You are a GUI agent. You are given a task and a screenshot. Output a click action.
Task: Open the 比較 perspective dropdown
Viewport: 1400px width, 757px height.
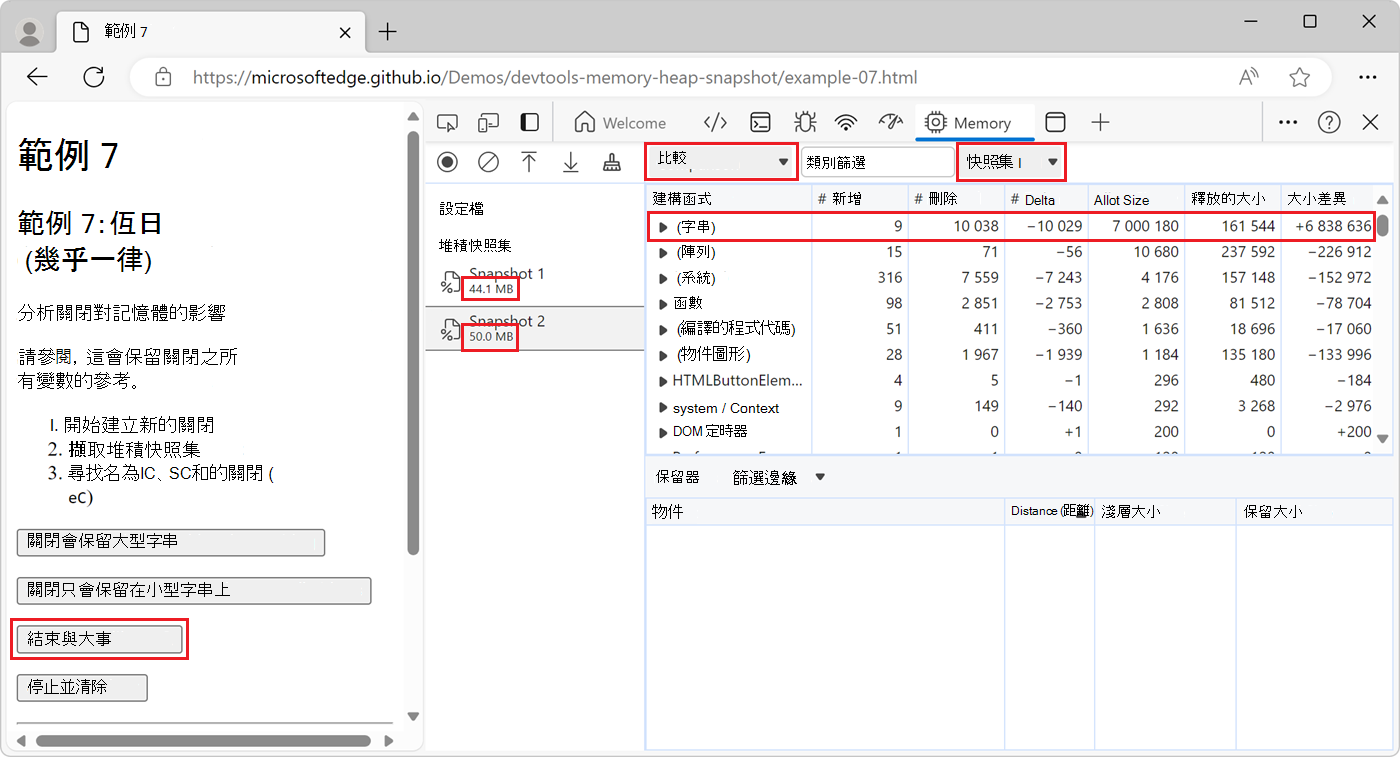point(720,161)
